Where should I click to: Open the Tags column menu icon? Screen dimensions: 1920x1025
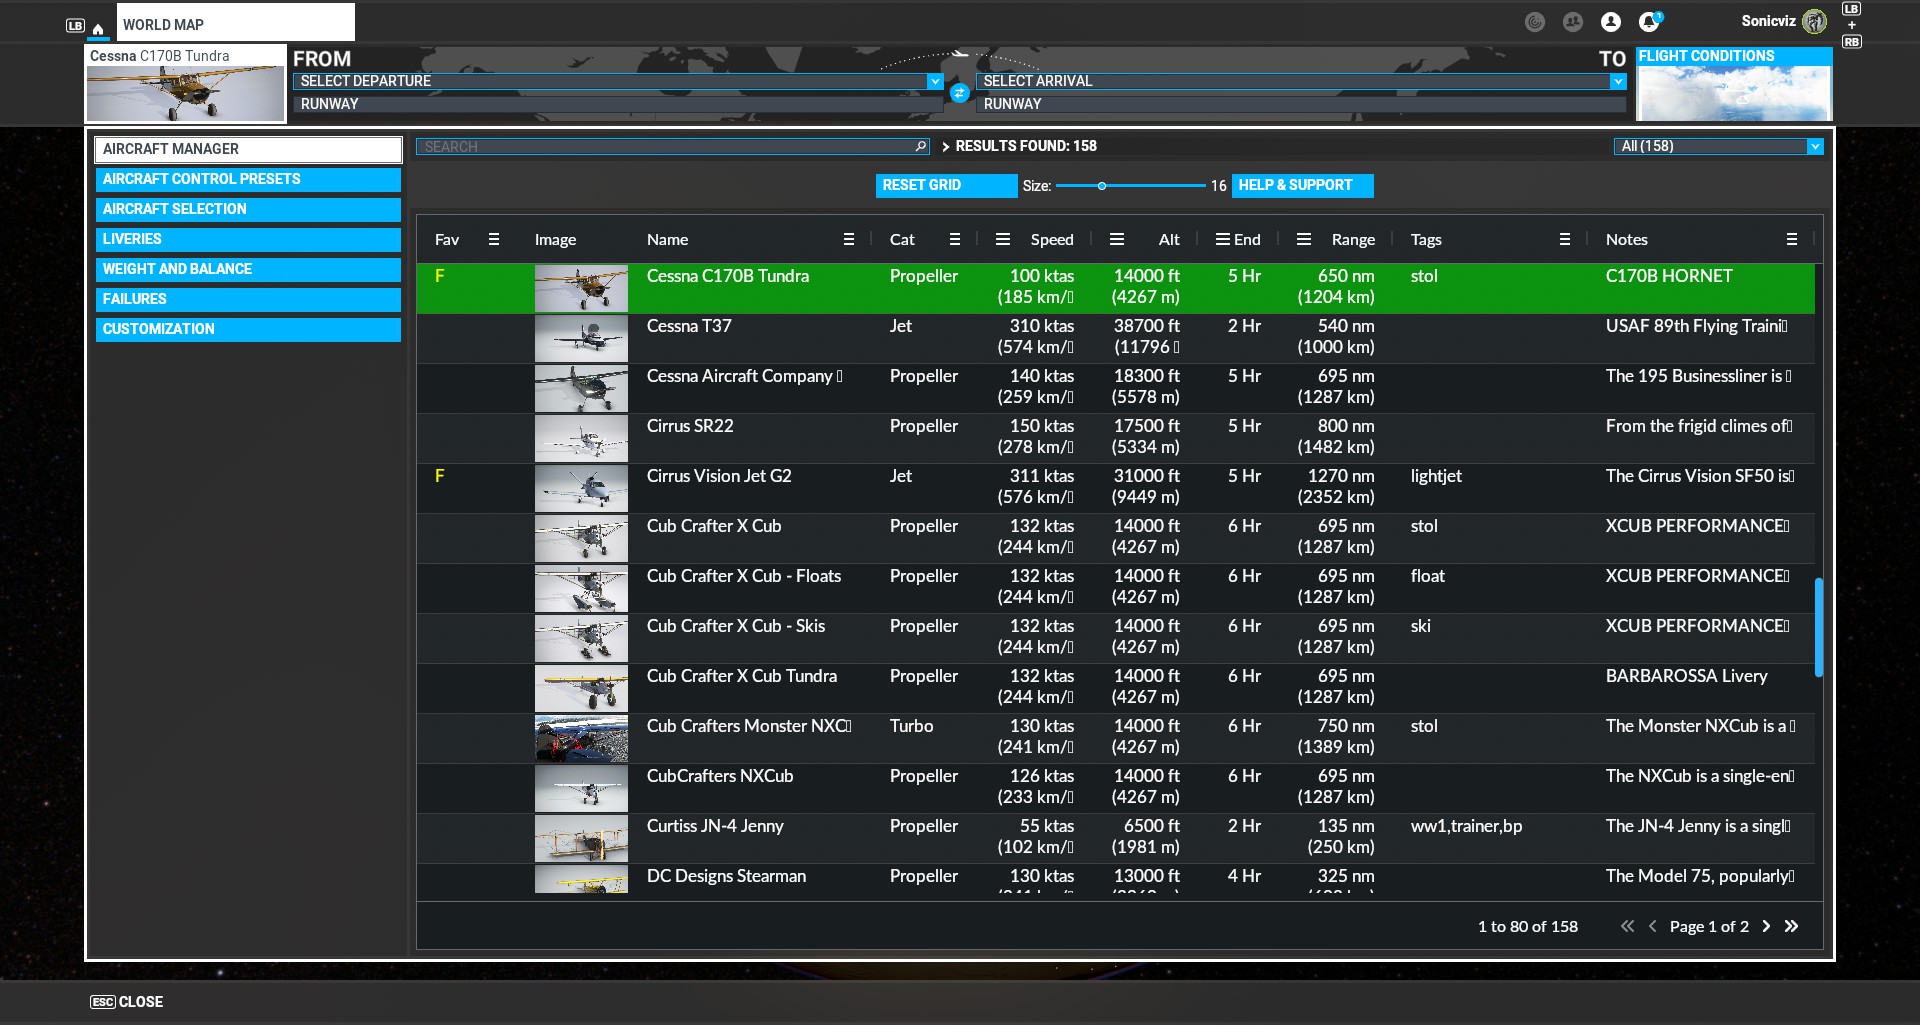(1564, 239)
